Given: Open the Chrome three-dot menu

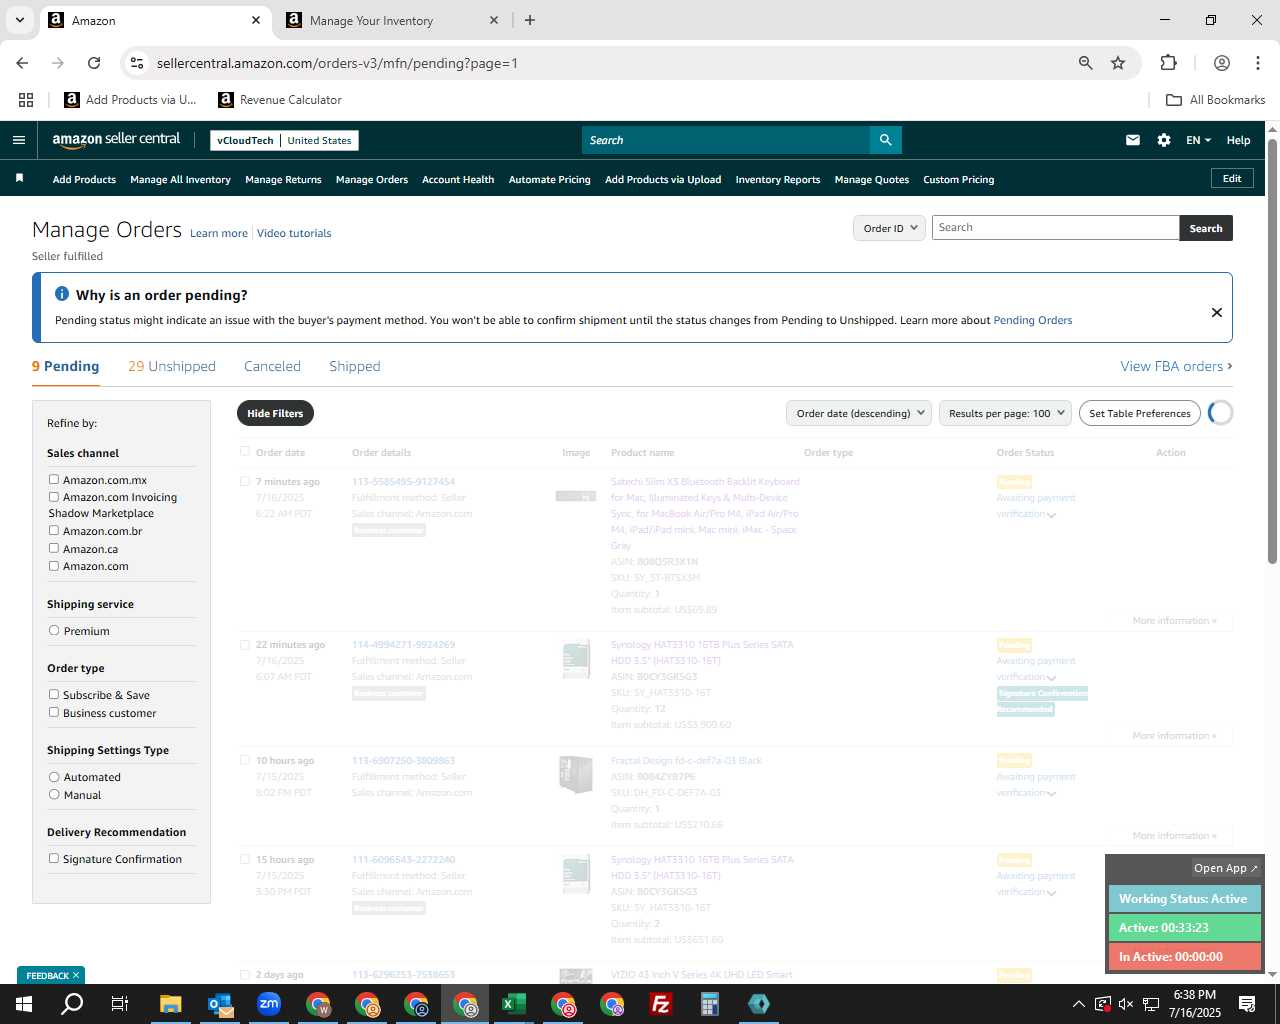Looking at the screenshot, I should click(x=1258, y=63).
